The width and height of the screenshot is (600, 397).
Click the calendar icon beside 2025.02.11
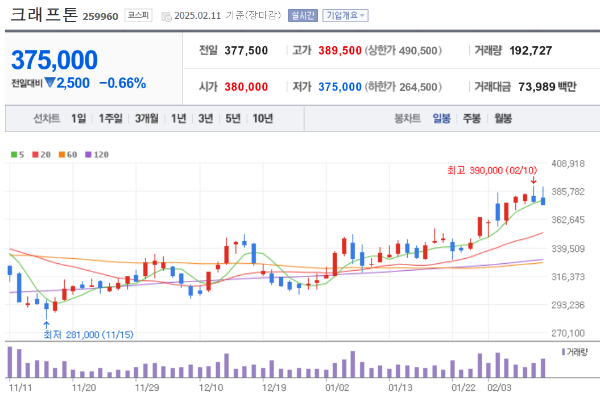pyautogui.click(x=166, y=16)
